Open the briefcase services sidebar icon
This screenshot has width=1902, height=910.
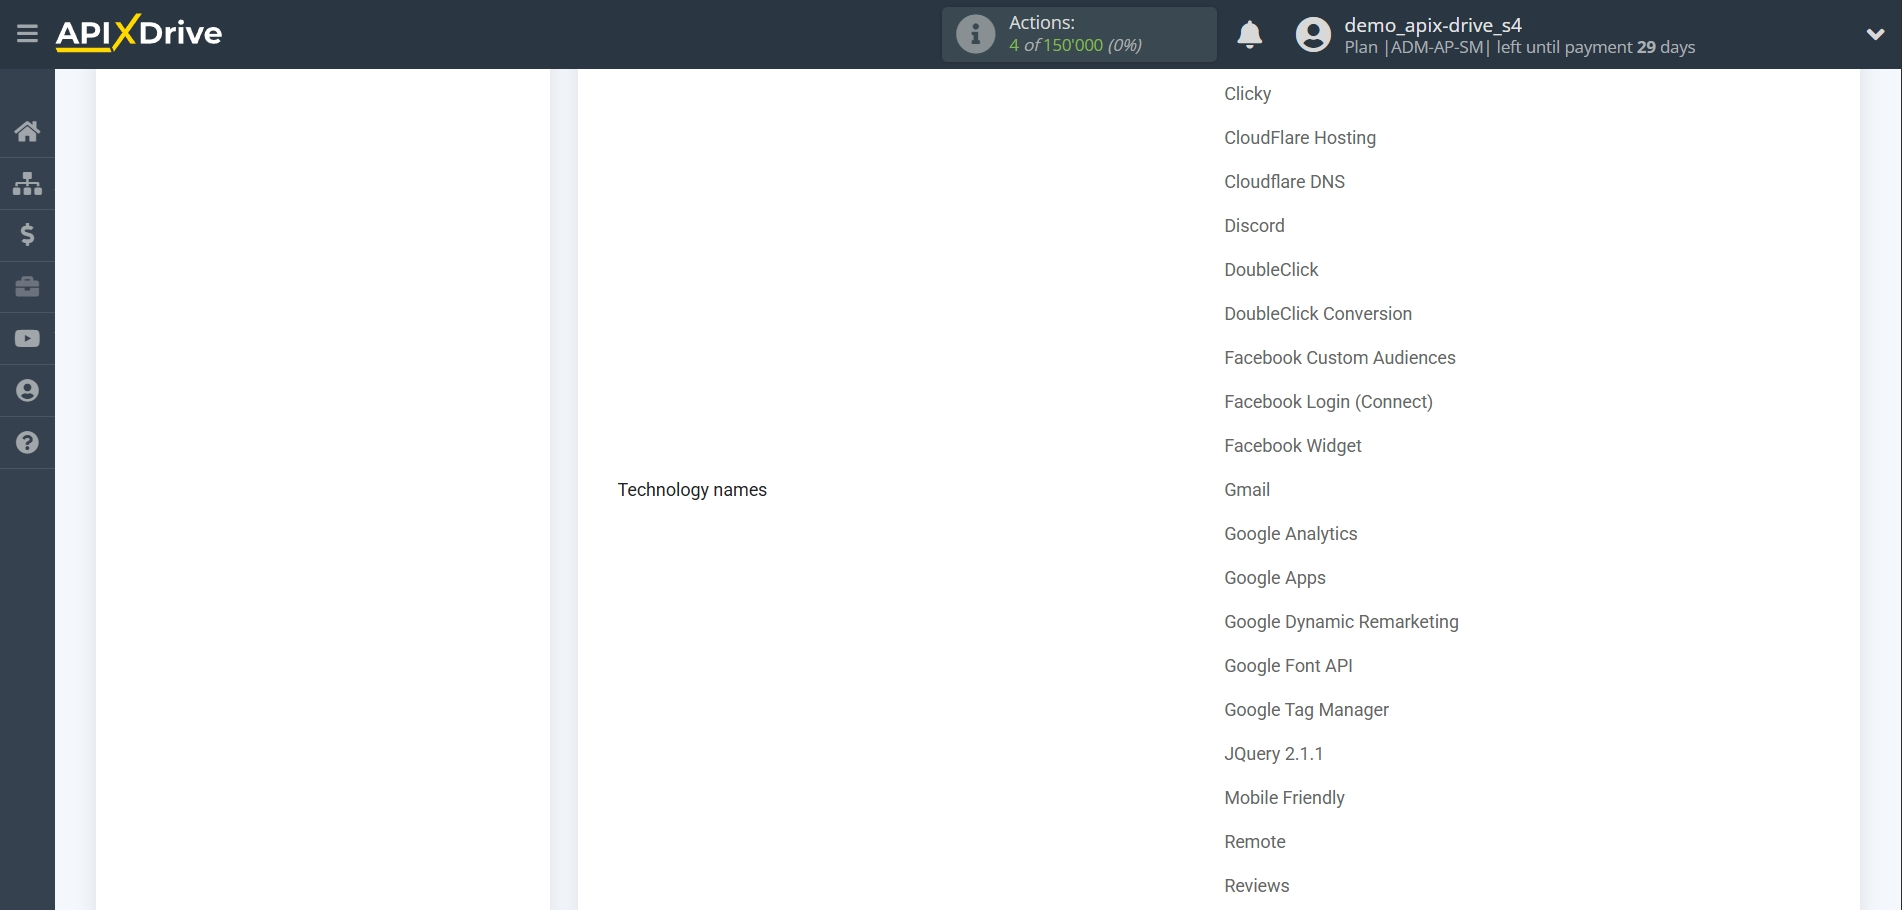pos(27,287)
